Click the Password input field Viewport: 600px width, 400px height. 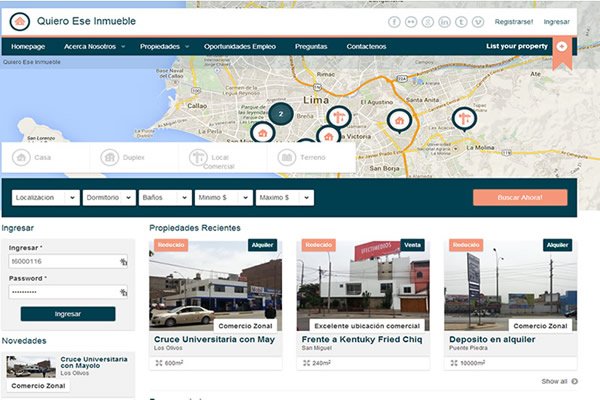(x=62, y=291)
